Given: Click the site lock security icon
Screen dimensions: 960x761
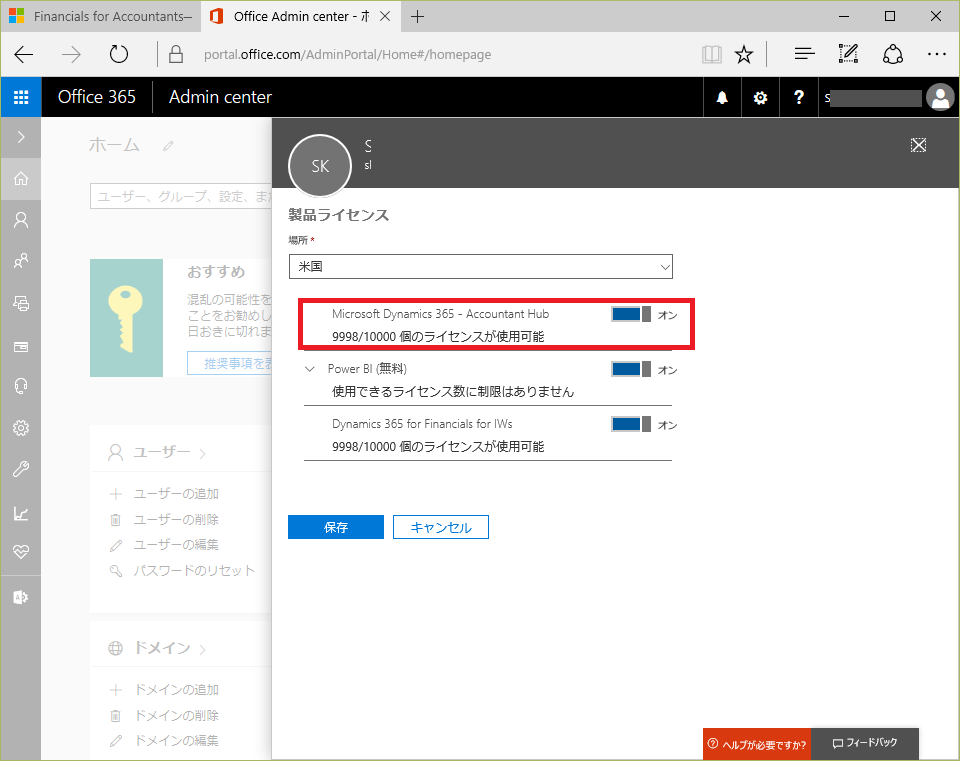Looking at the screenshot, I should [176, 54].
